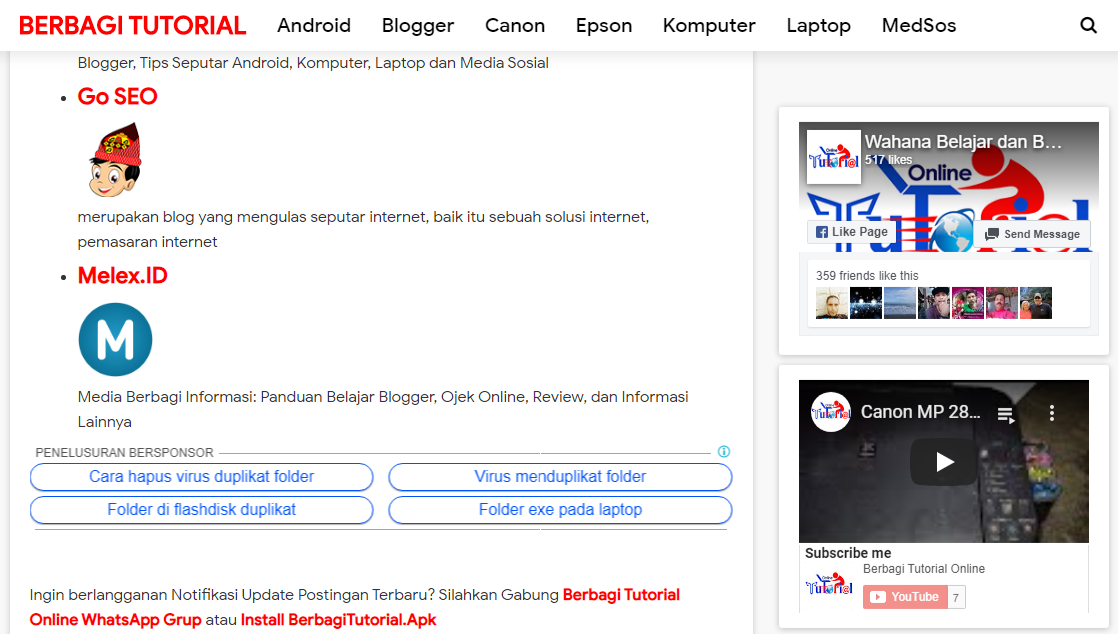
Task: Select 'Cara hapus virus duplikat folder' search
Action: (202, 477)
